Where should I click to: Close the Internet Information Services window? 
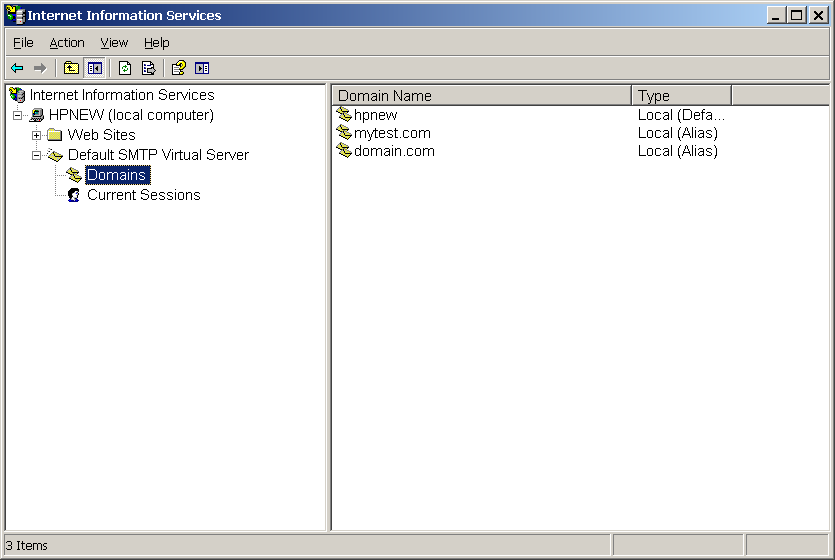[818, 15]
